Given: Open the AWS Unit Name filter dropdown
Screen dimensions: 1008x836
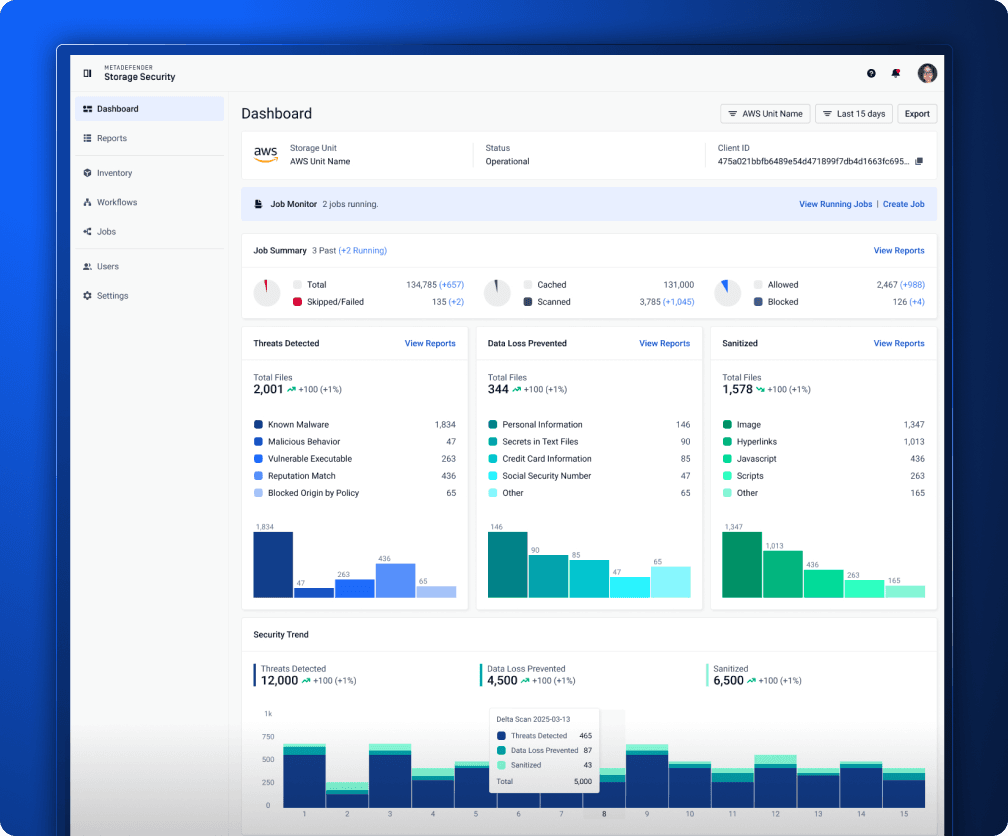Looking at the screenshot, I should click(x=765, y=114).
